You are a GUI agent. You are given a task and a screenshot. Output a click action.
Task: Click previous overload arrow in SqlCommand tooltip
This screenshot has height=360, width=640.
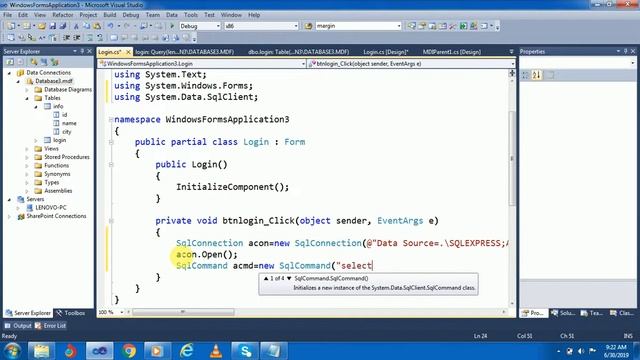266,278
